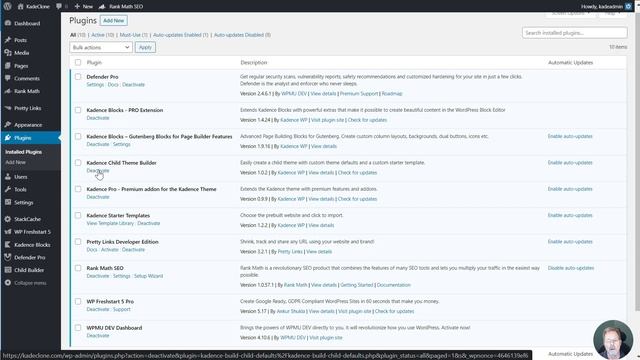Image resolution: width=640 pixels, height=360 pixels.
Task: Filter plugins by Must-Use
Action: (x=130, y=35)
